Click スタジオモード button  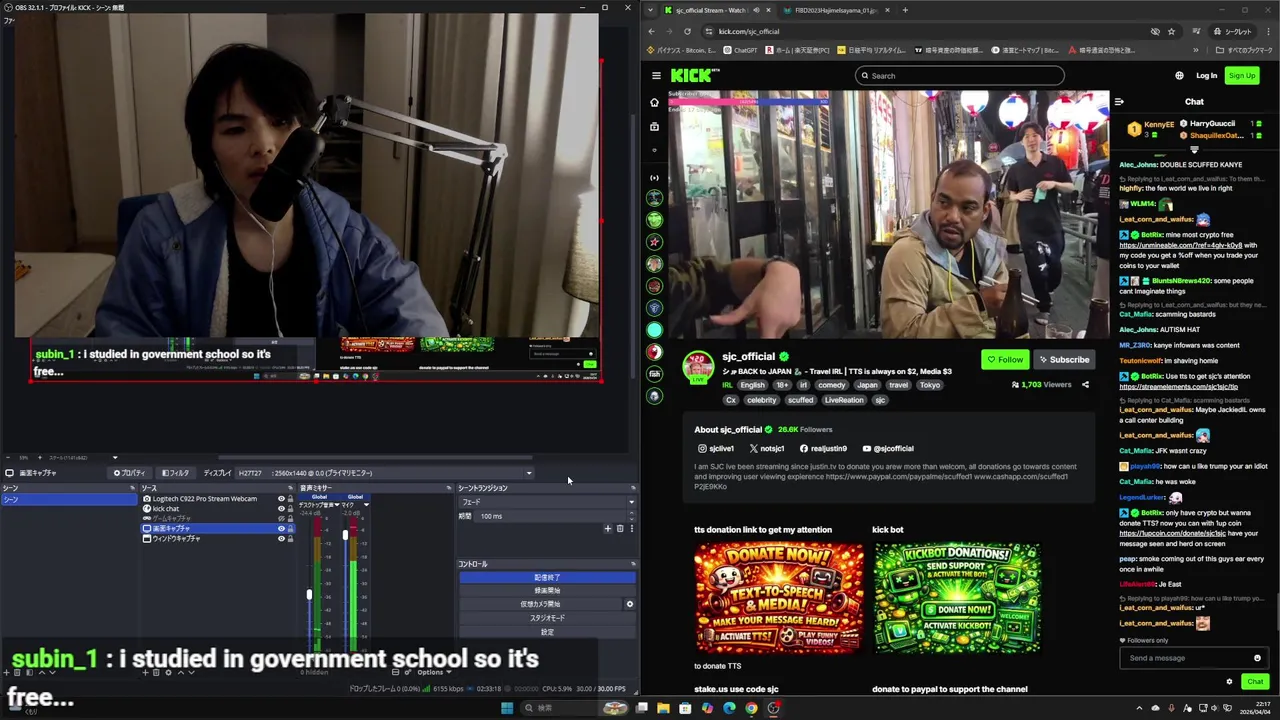tap(547, 618)
